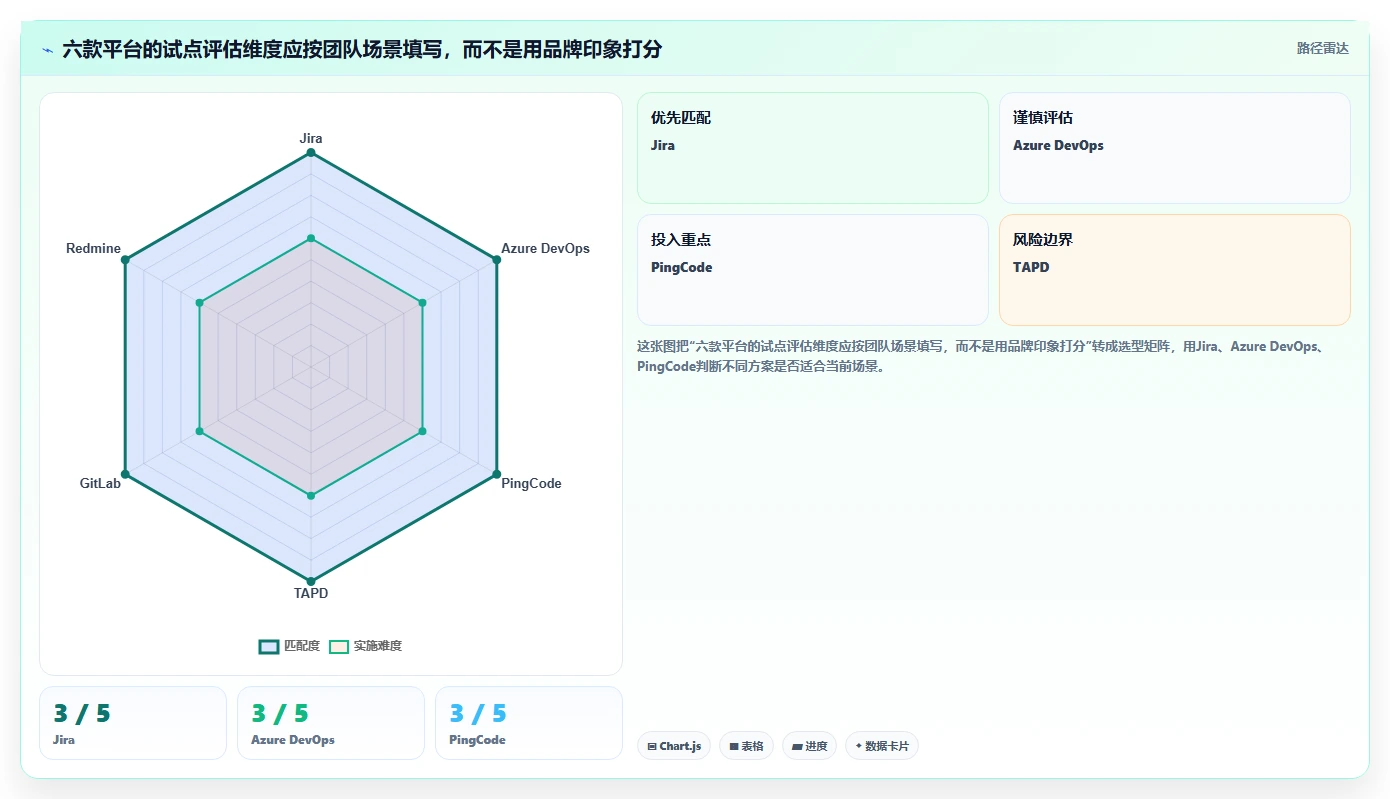Click the Jira 3 / 5 score card
This screenshot has height=799, width=1390.
point(133,723)
